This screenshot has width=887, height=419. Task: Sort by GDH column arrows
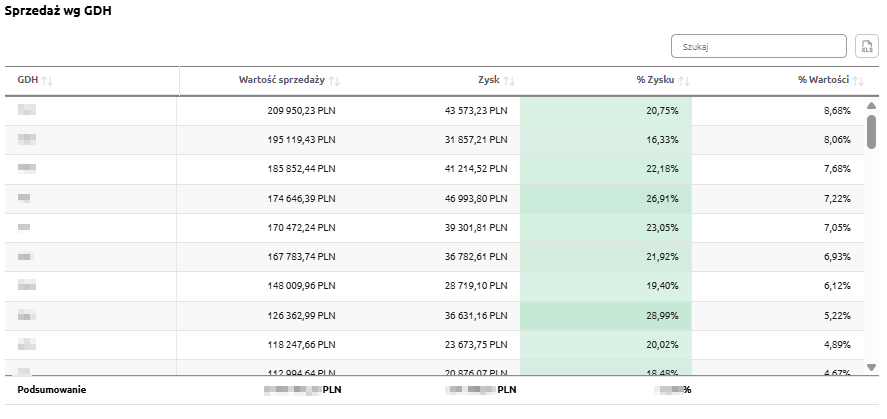pos(47,80)
